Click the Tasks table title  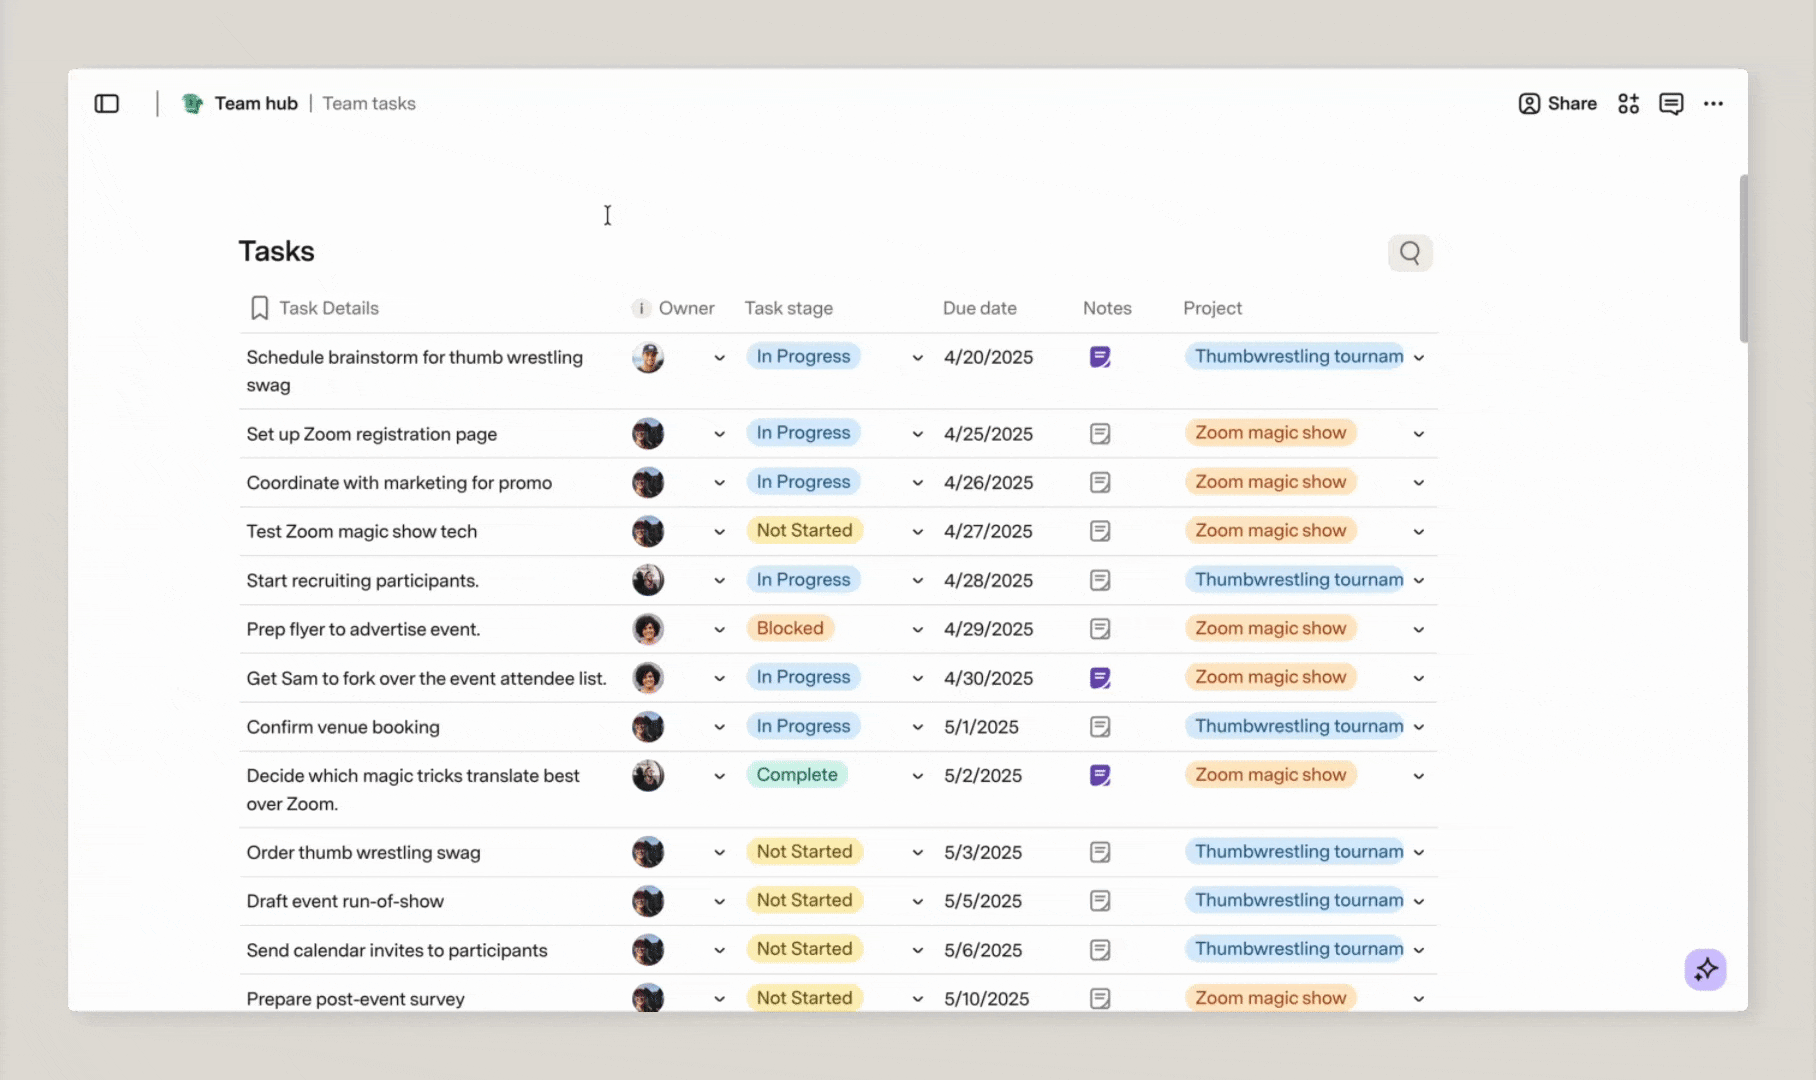click(276, 251)
